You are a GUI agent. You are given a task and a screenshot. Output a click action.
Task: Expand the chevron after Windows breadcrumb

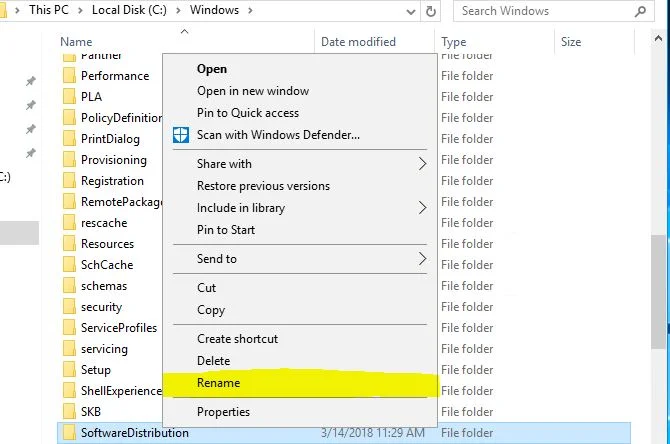(x=250, y=10)
